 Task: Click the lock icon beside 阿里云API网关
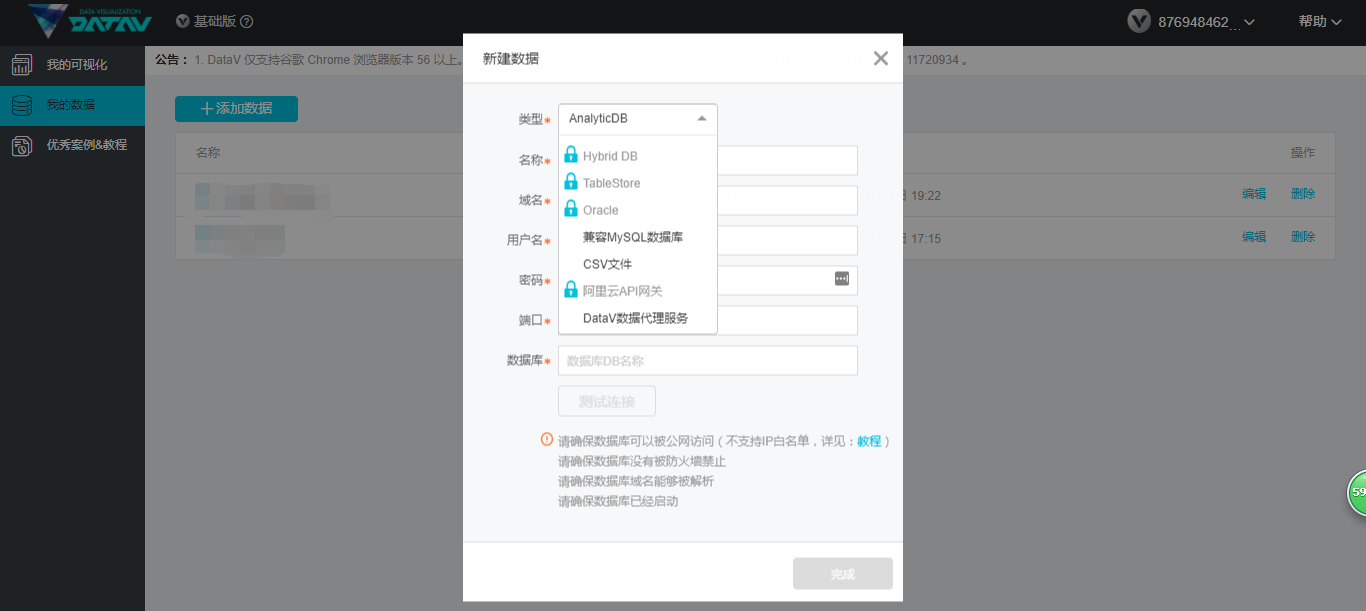[x=571, y=290]
